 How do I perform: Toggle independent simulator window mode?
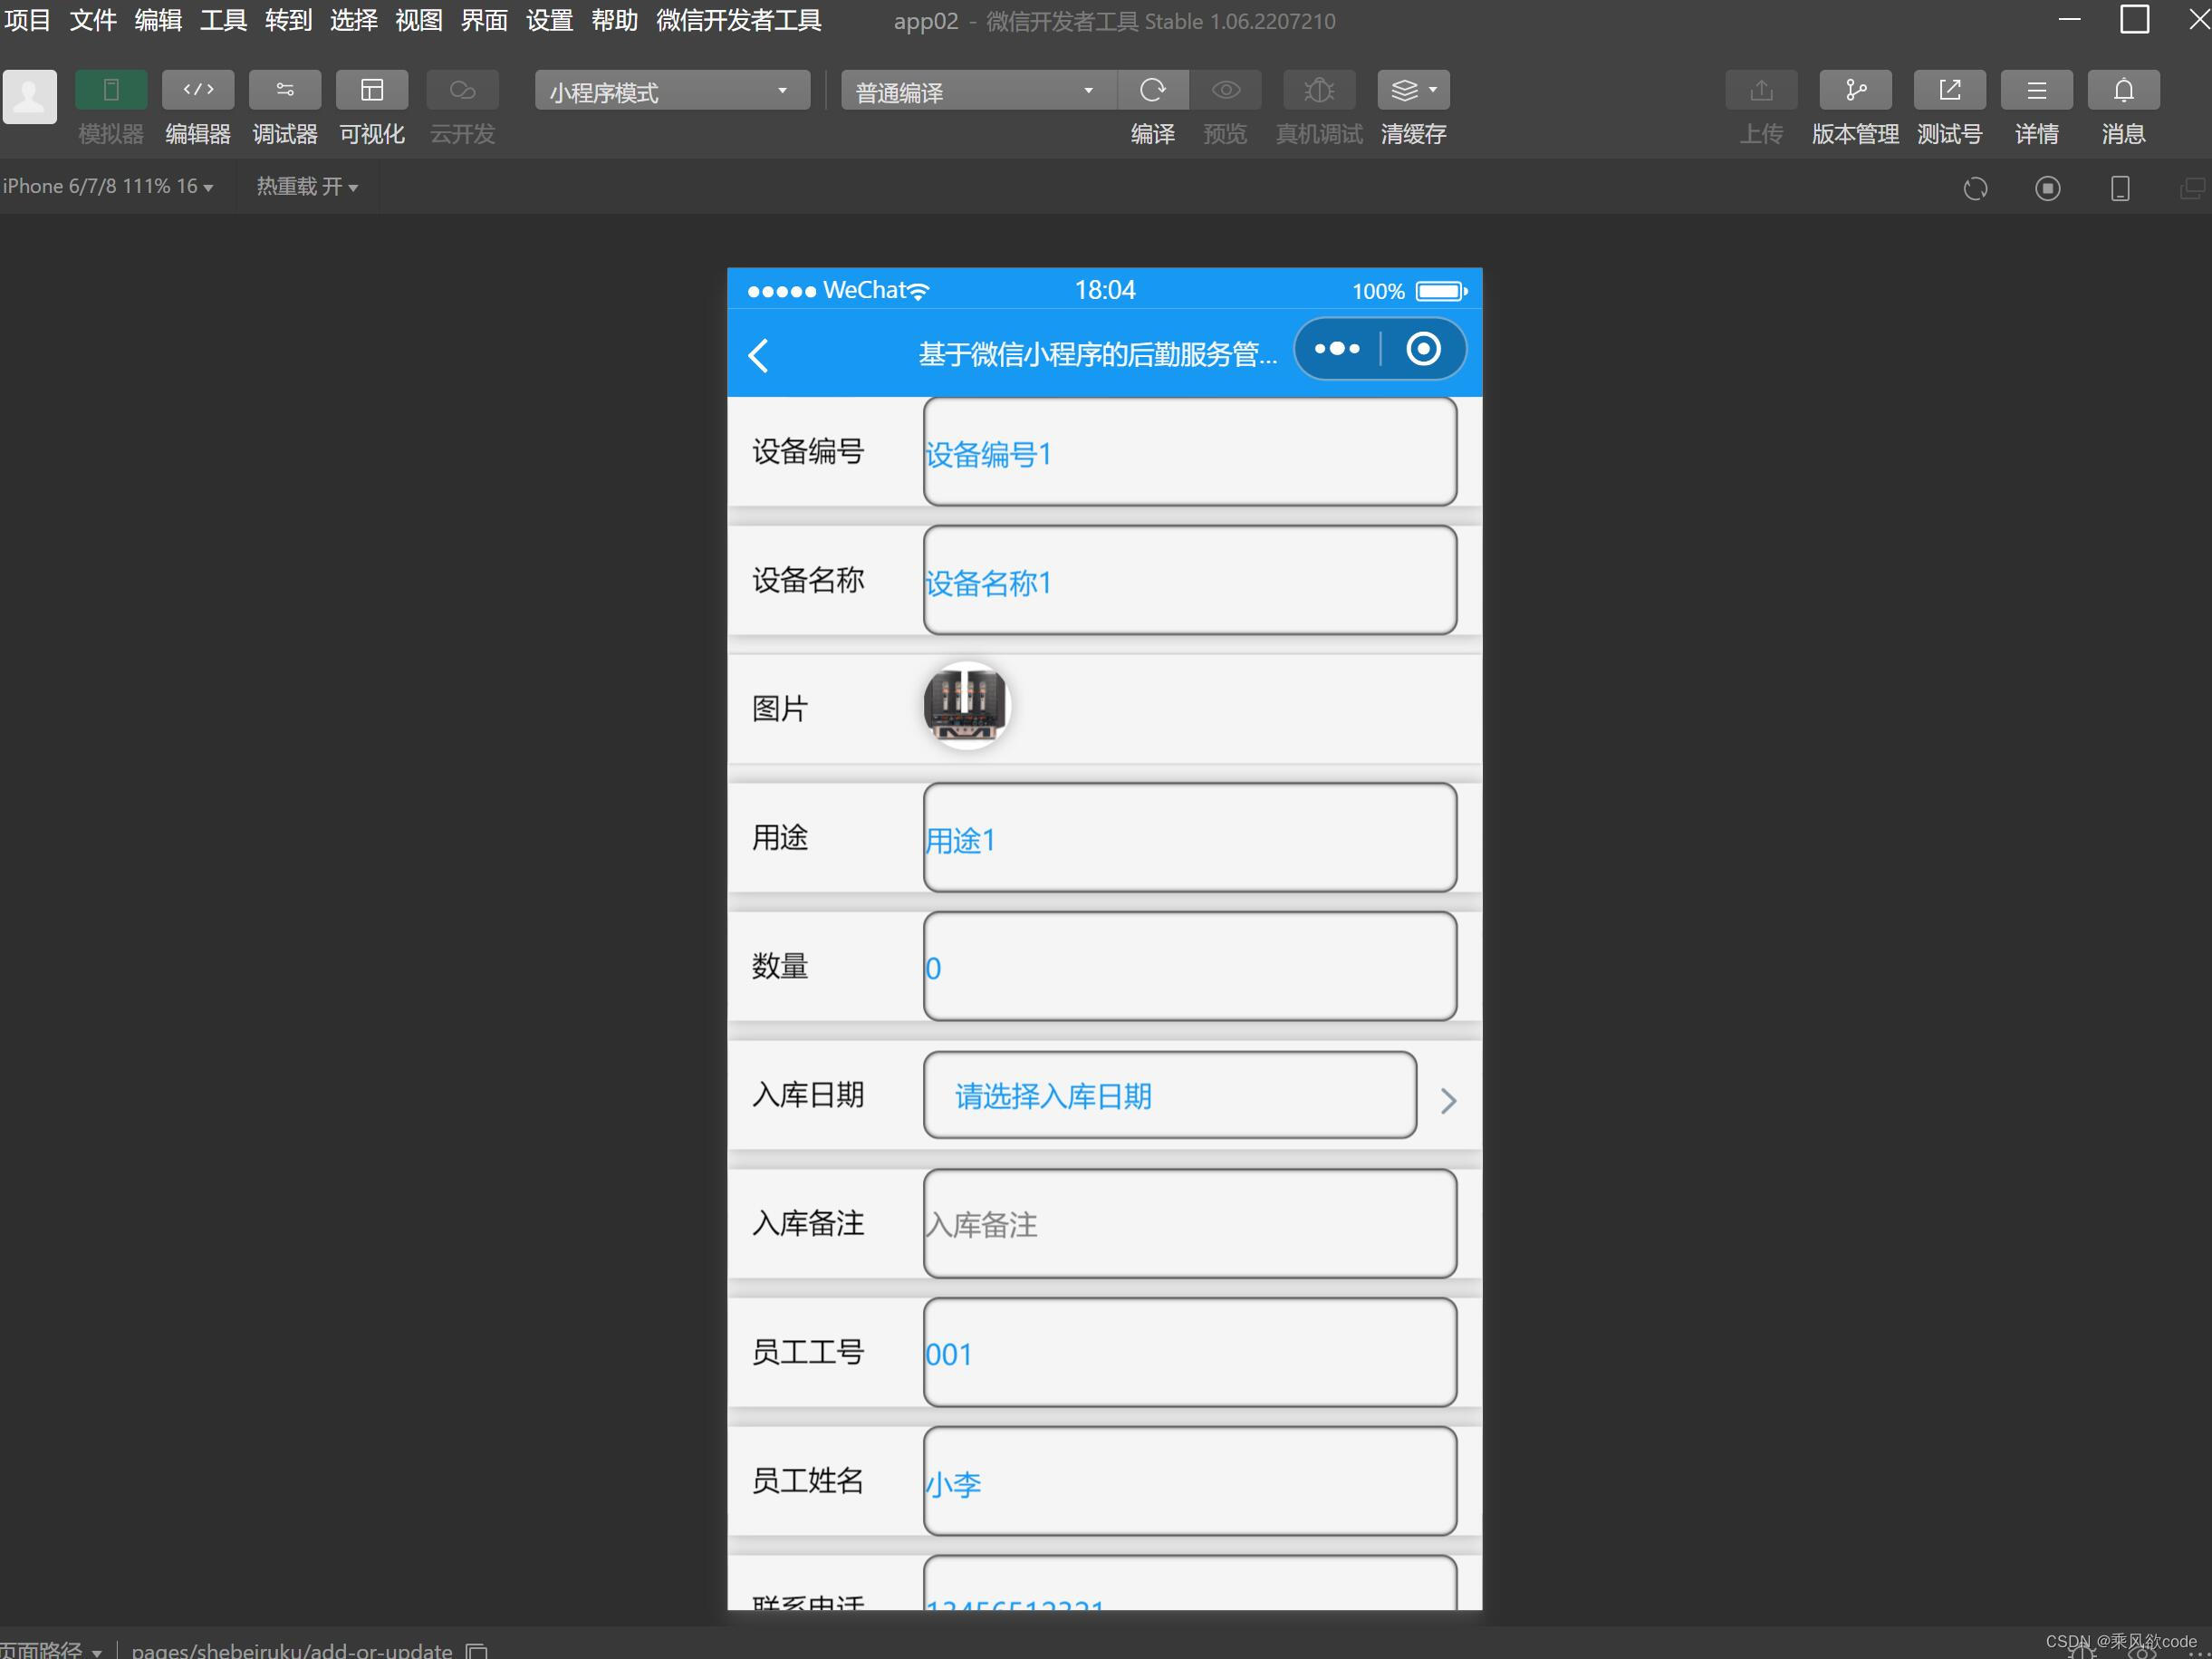(2191, 188)
